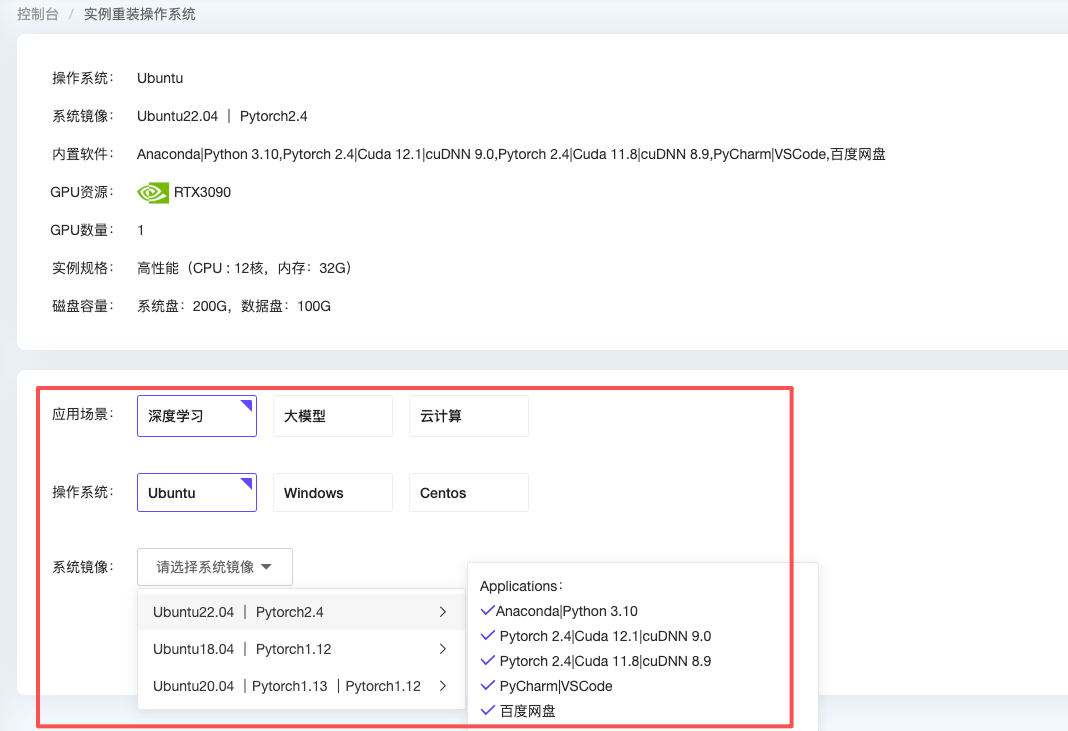This screenshot has height=731, width=1068.
Task: Select 深度学习 application scenario
Action: 196,416
